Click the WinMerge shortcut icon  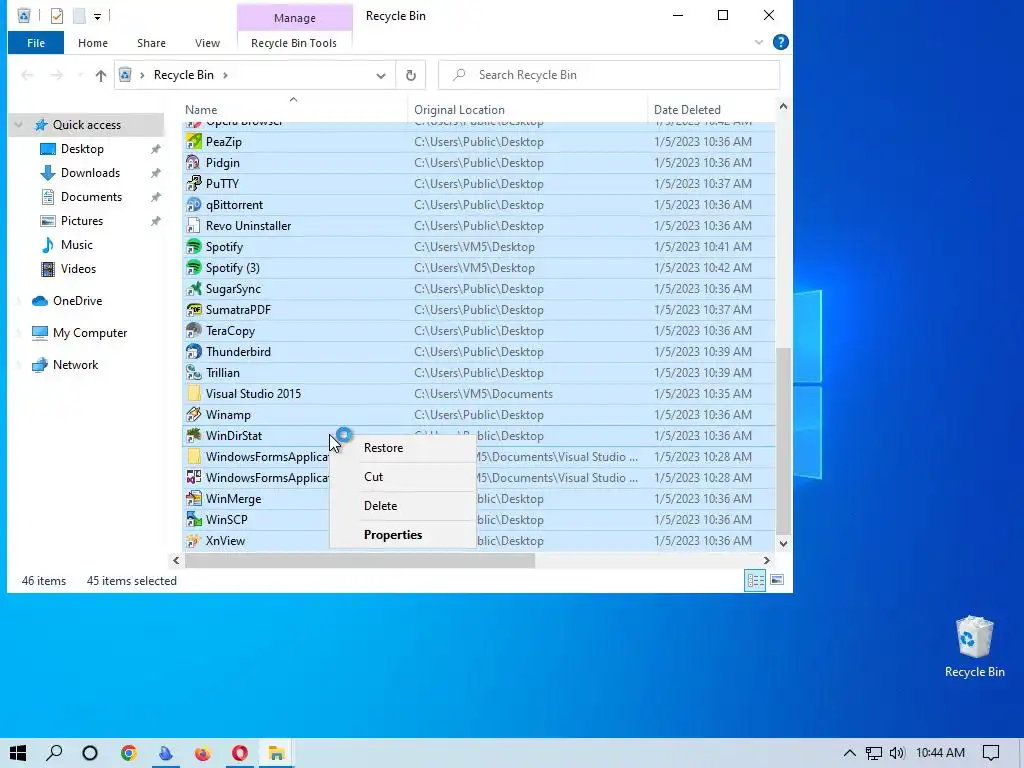click(x=193, y=498)
